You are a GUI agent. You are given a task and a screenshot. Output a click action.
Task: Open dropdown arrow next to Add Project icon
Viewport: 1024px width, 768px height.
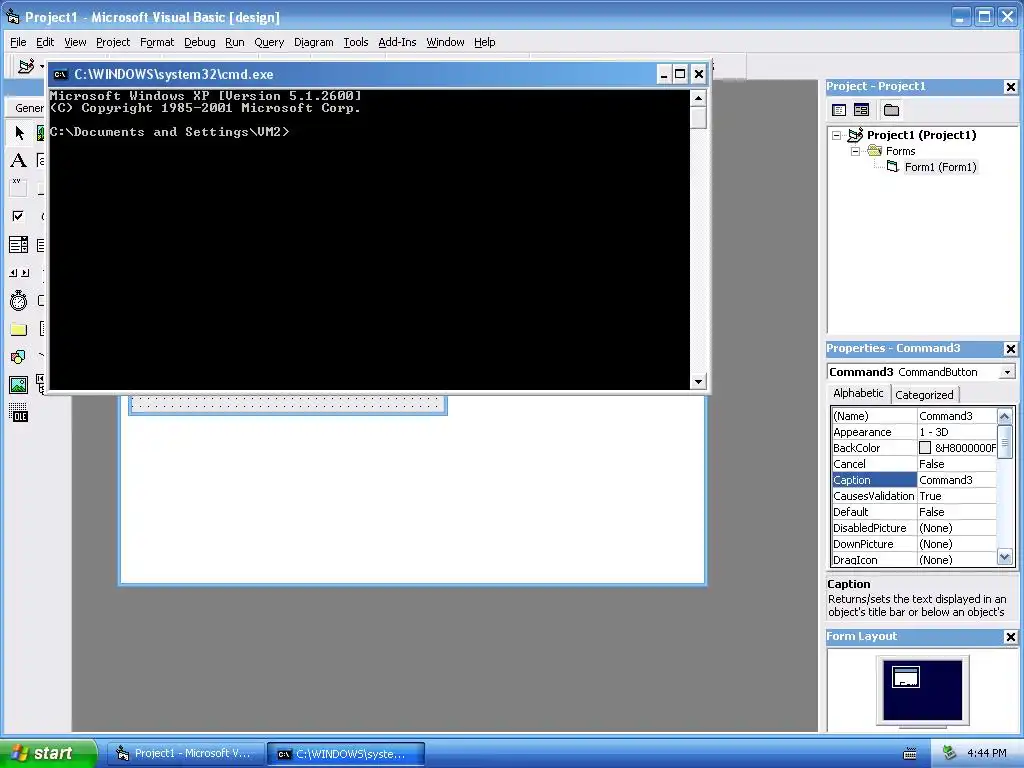pos(42,66)
